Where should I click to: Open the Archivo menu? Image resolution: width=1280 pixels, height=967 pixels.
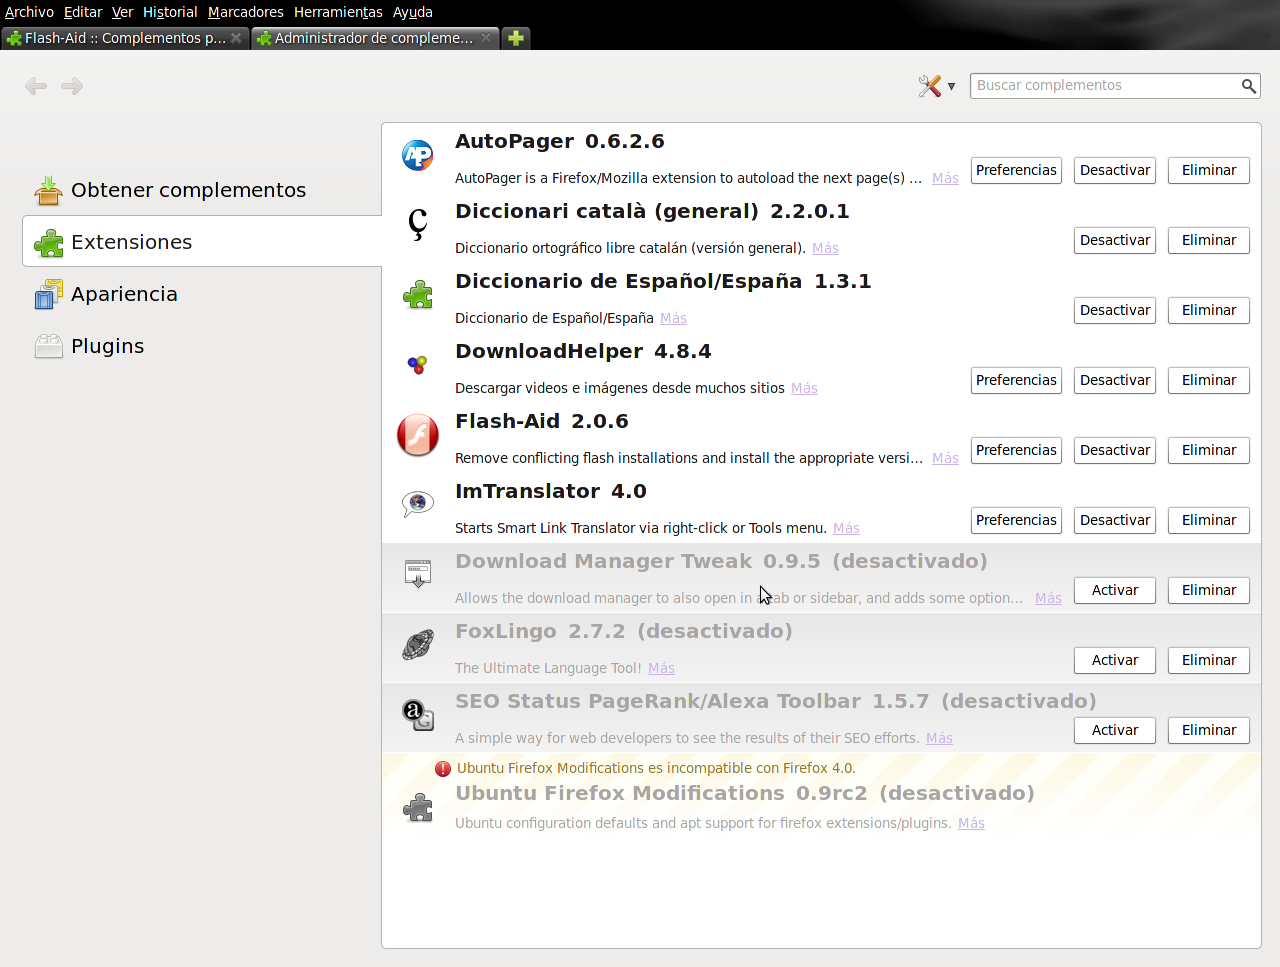tap(29, 12)
